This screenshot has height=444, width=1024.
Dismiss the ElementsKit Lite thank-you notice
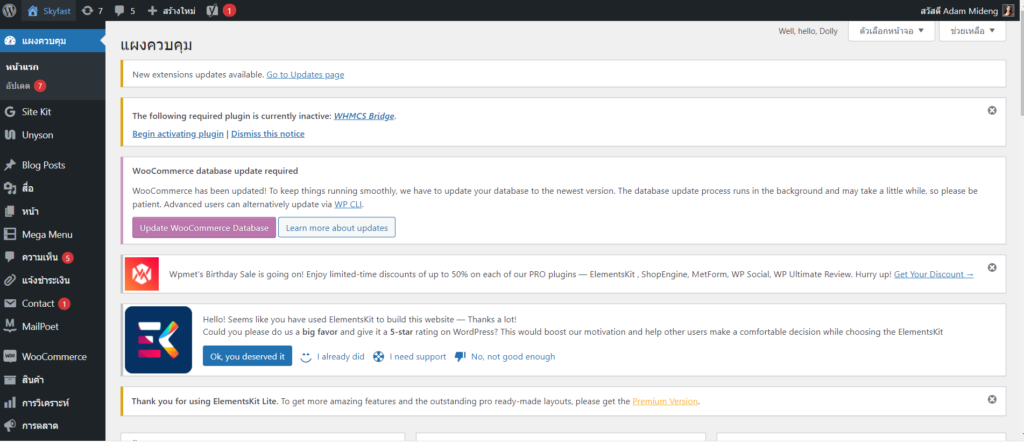[x=992, y=399]
